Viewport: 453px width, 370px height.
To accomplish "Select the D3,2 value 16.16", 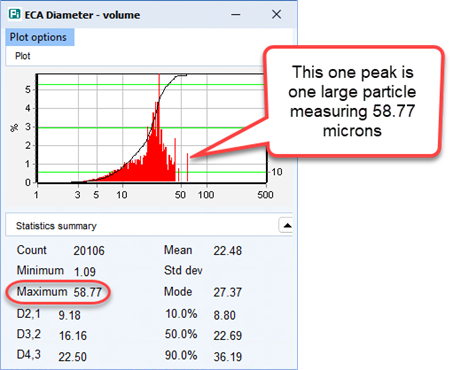I will [x=73, y=336].
